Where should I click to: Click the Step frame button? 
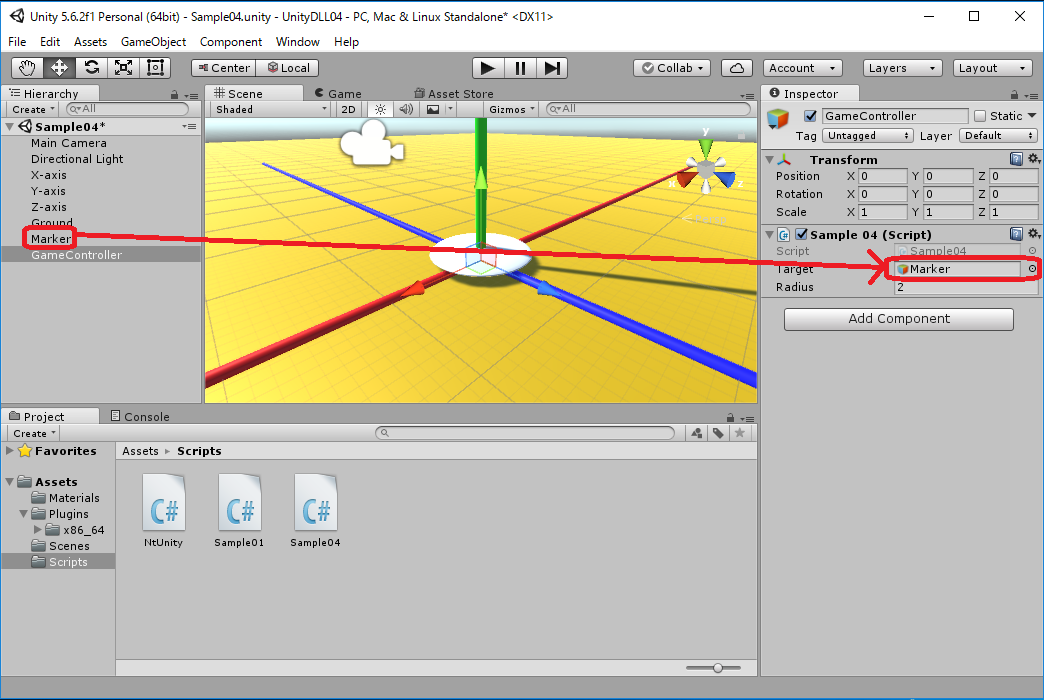tap(551, 68)
